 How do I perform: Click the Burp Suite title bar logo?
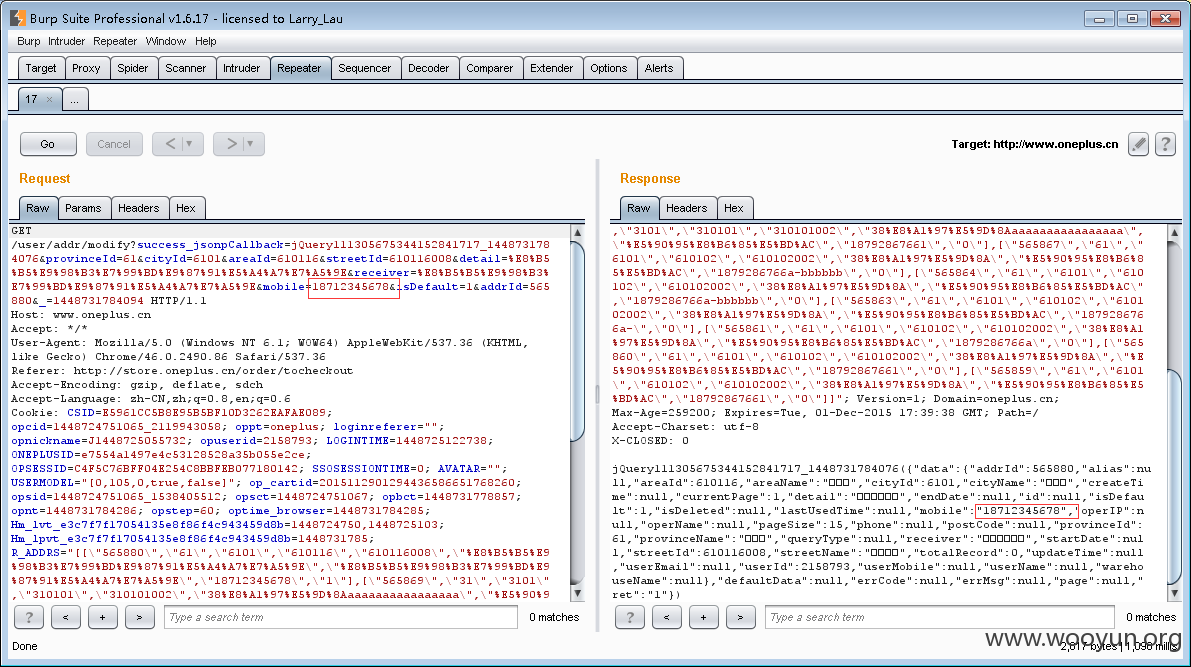pyautogui.click(x=17, y=18)
